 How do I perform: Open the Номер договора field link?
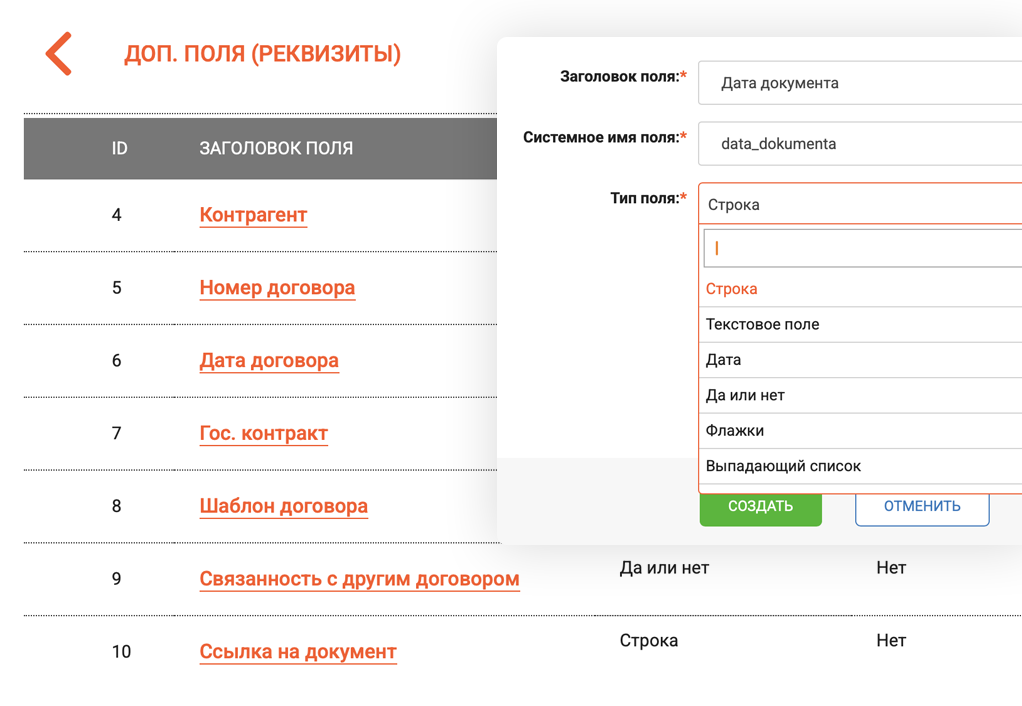(277, 287)
